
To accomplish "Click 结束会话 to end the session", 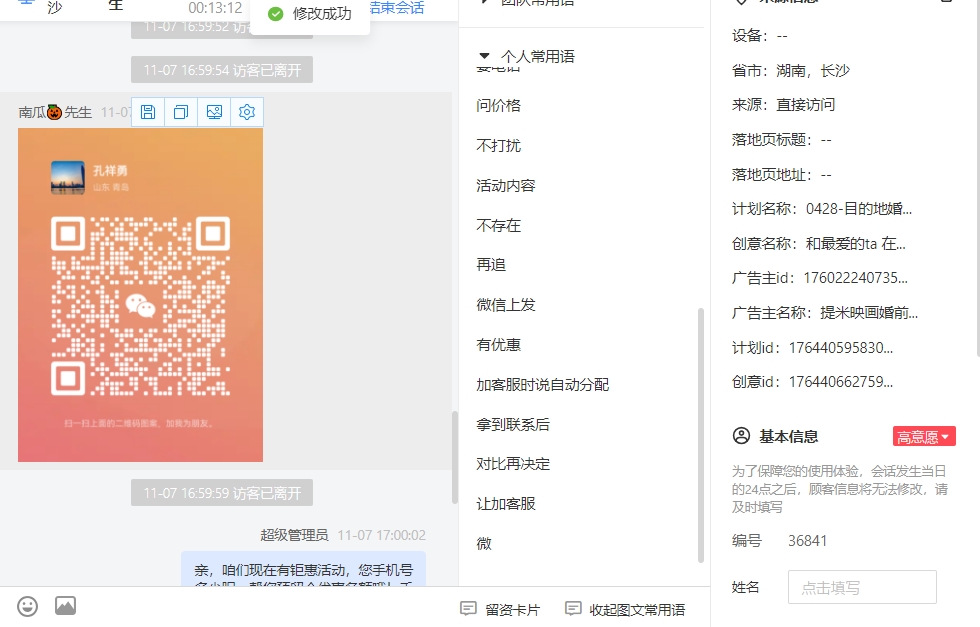I will point(396,8).
